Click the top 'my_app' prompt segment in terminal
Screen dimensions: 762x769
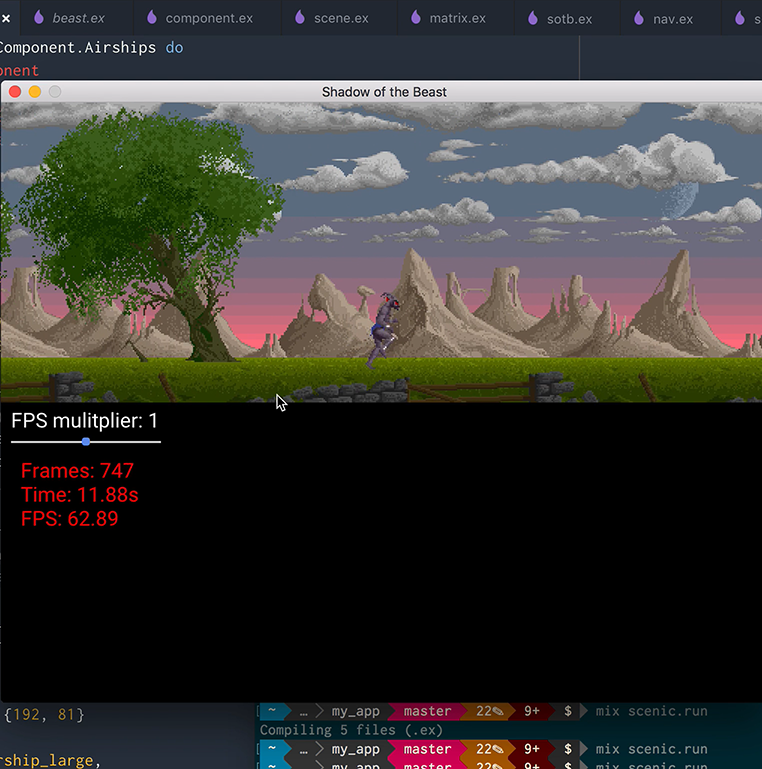pos(356,711)
